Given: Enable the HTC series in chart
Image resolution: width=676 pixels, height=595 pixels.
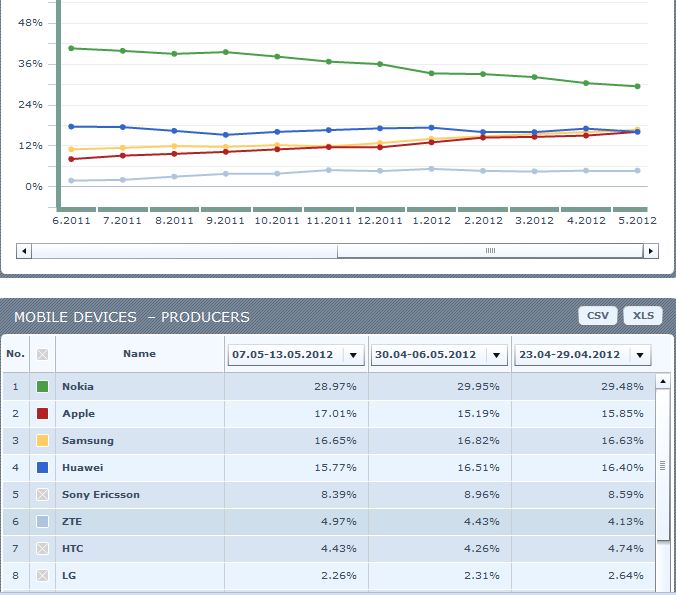Looking at the screenshot, I should [x=42, y=548].
